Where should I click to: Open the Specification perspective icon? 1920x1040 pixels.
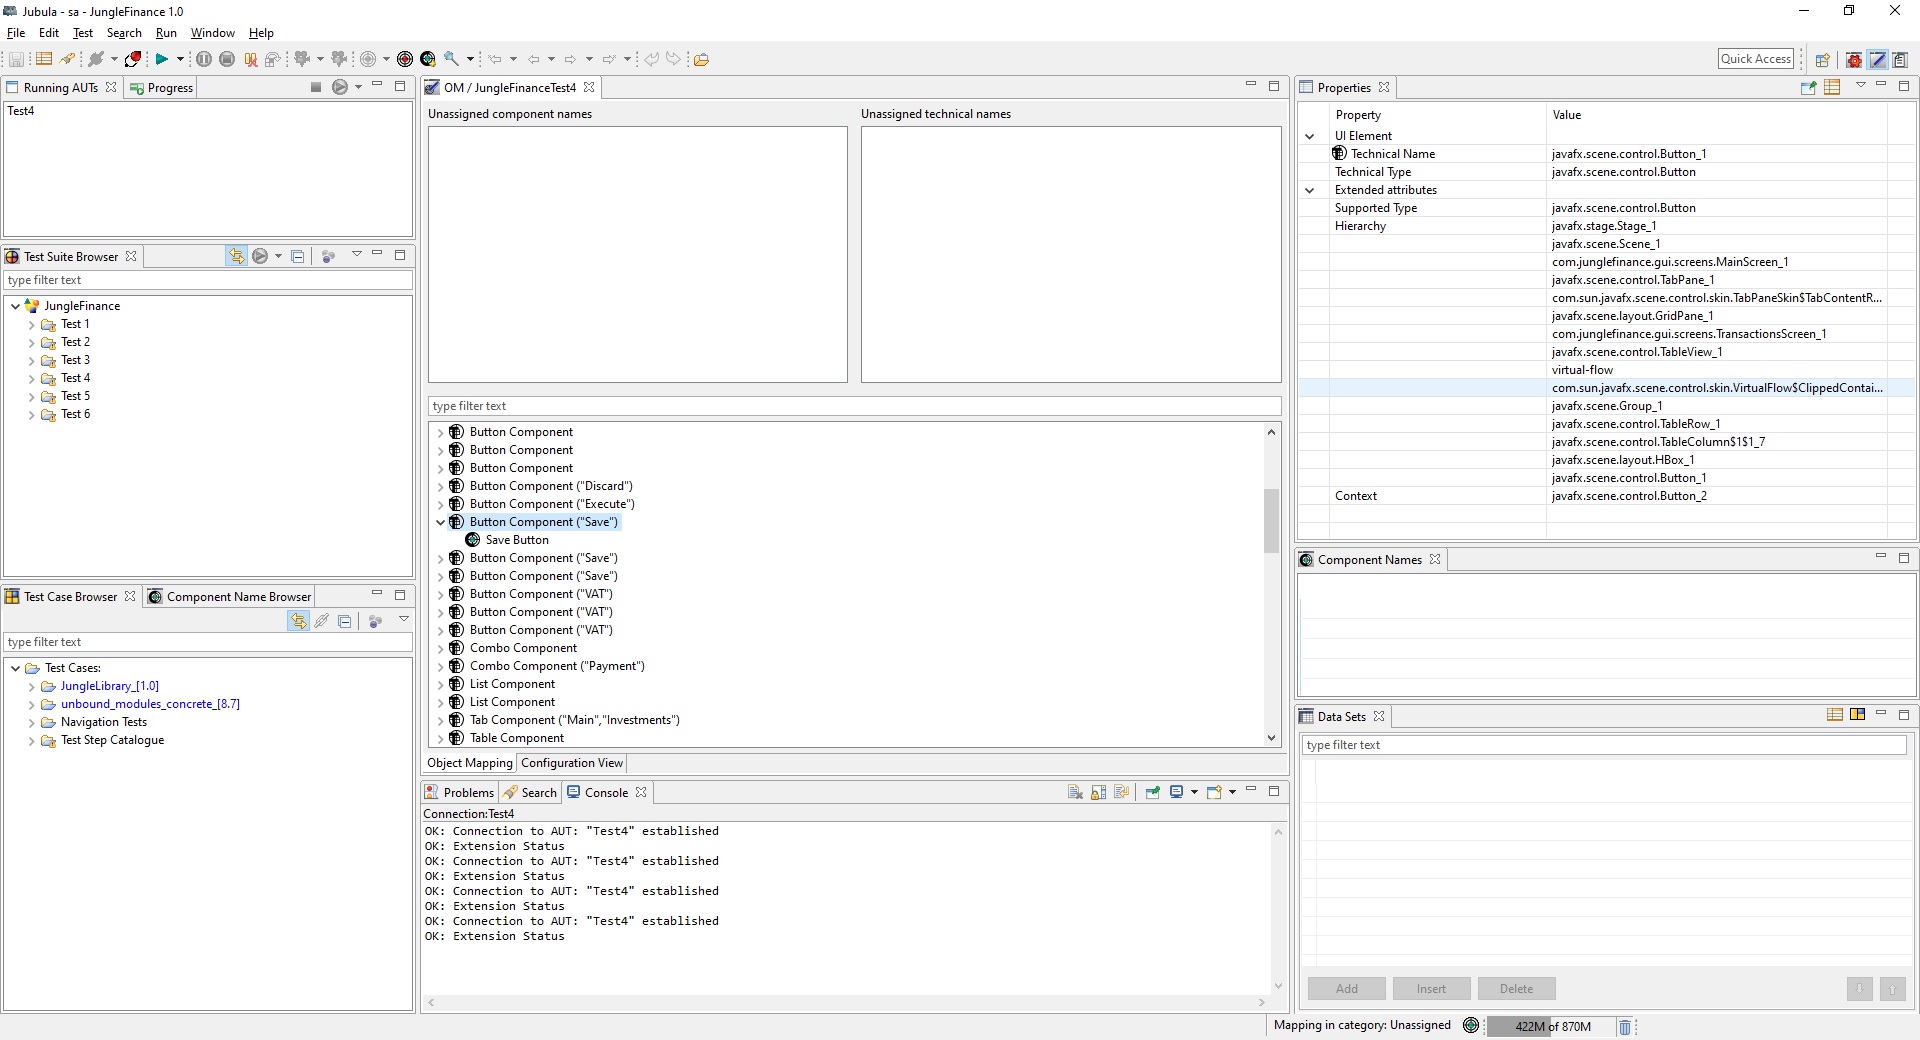point(1878,59)
